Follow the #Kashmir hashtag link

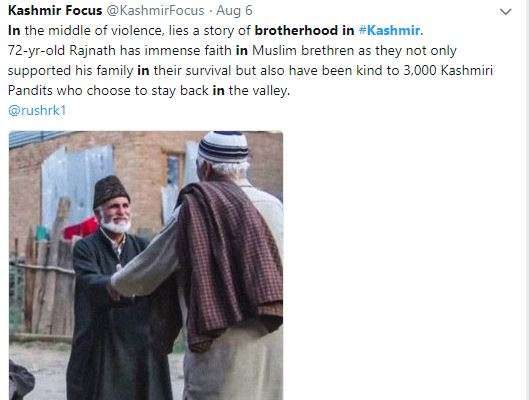390,30
